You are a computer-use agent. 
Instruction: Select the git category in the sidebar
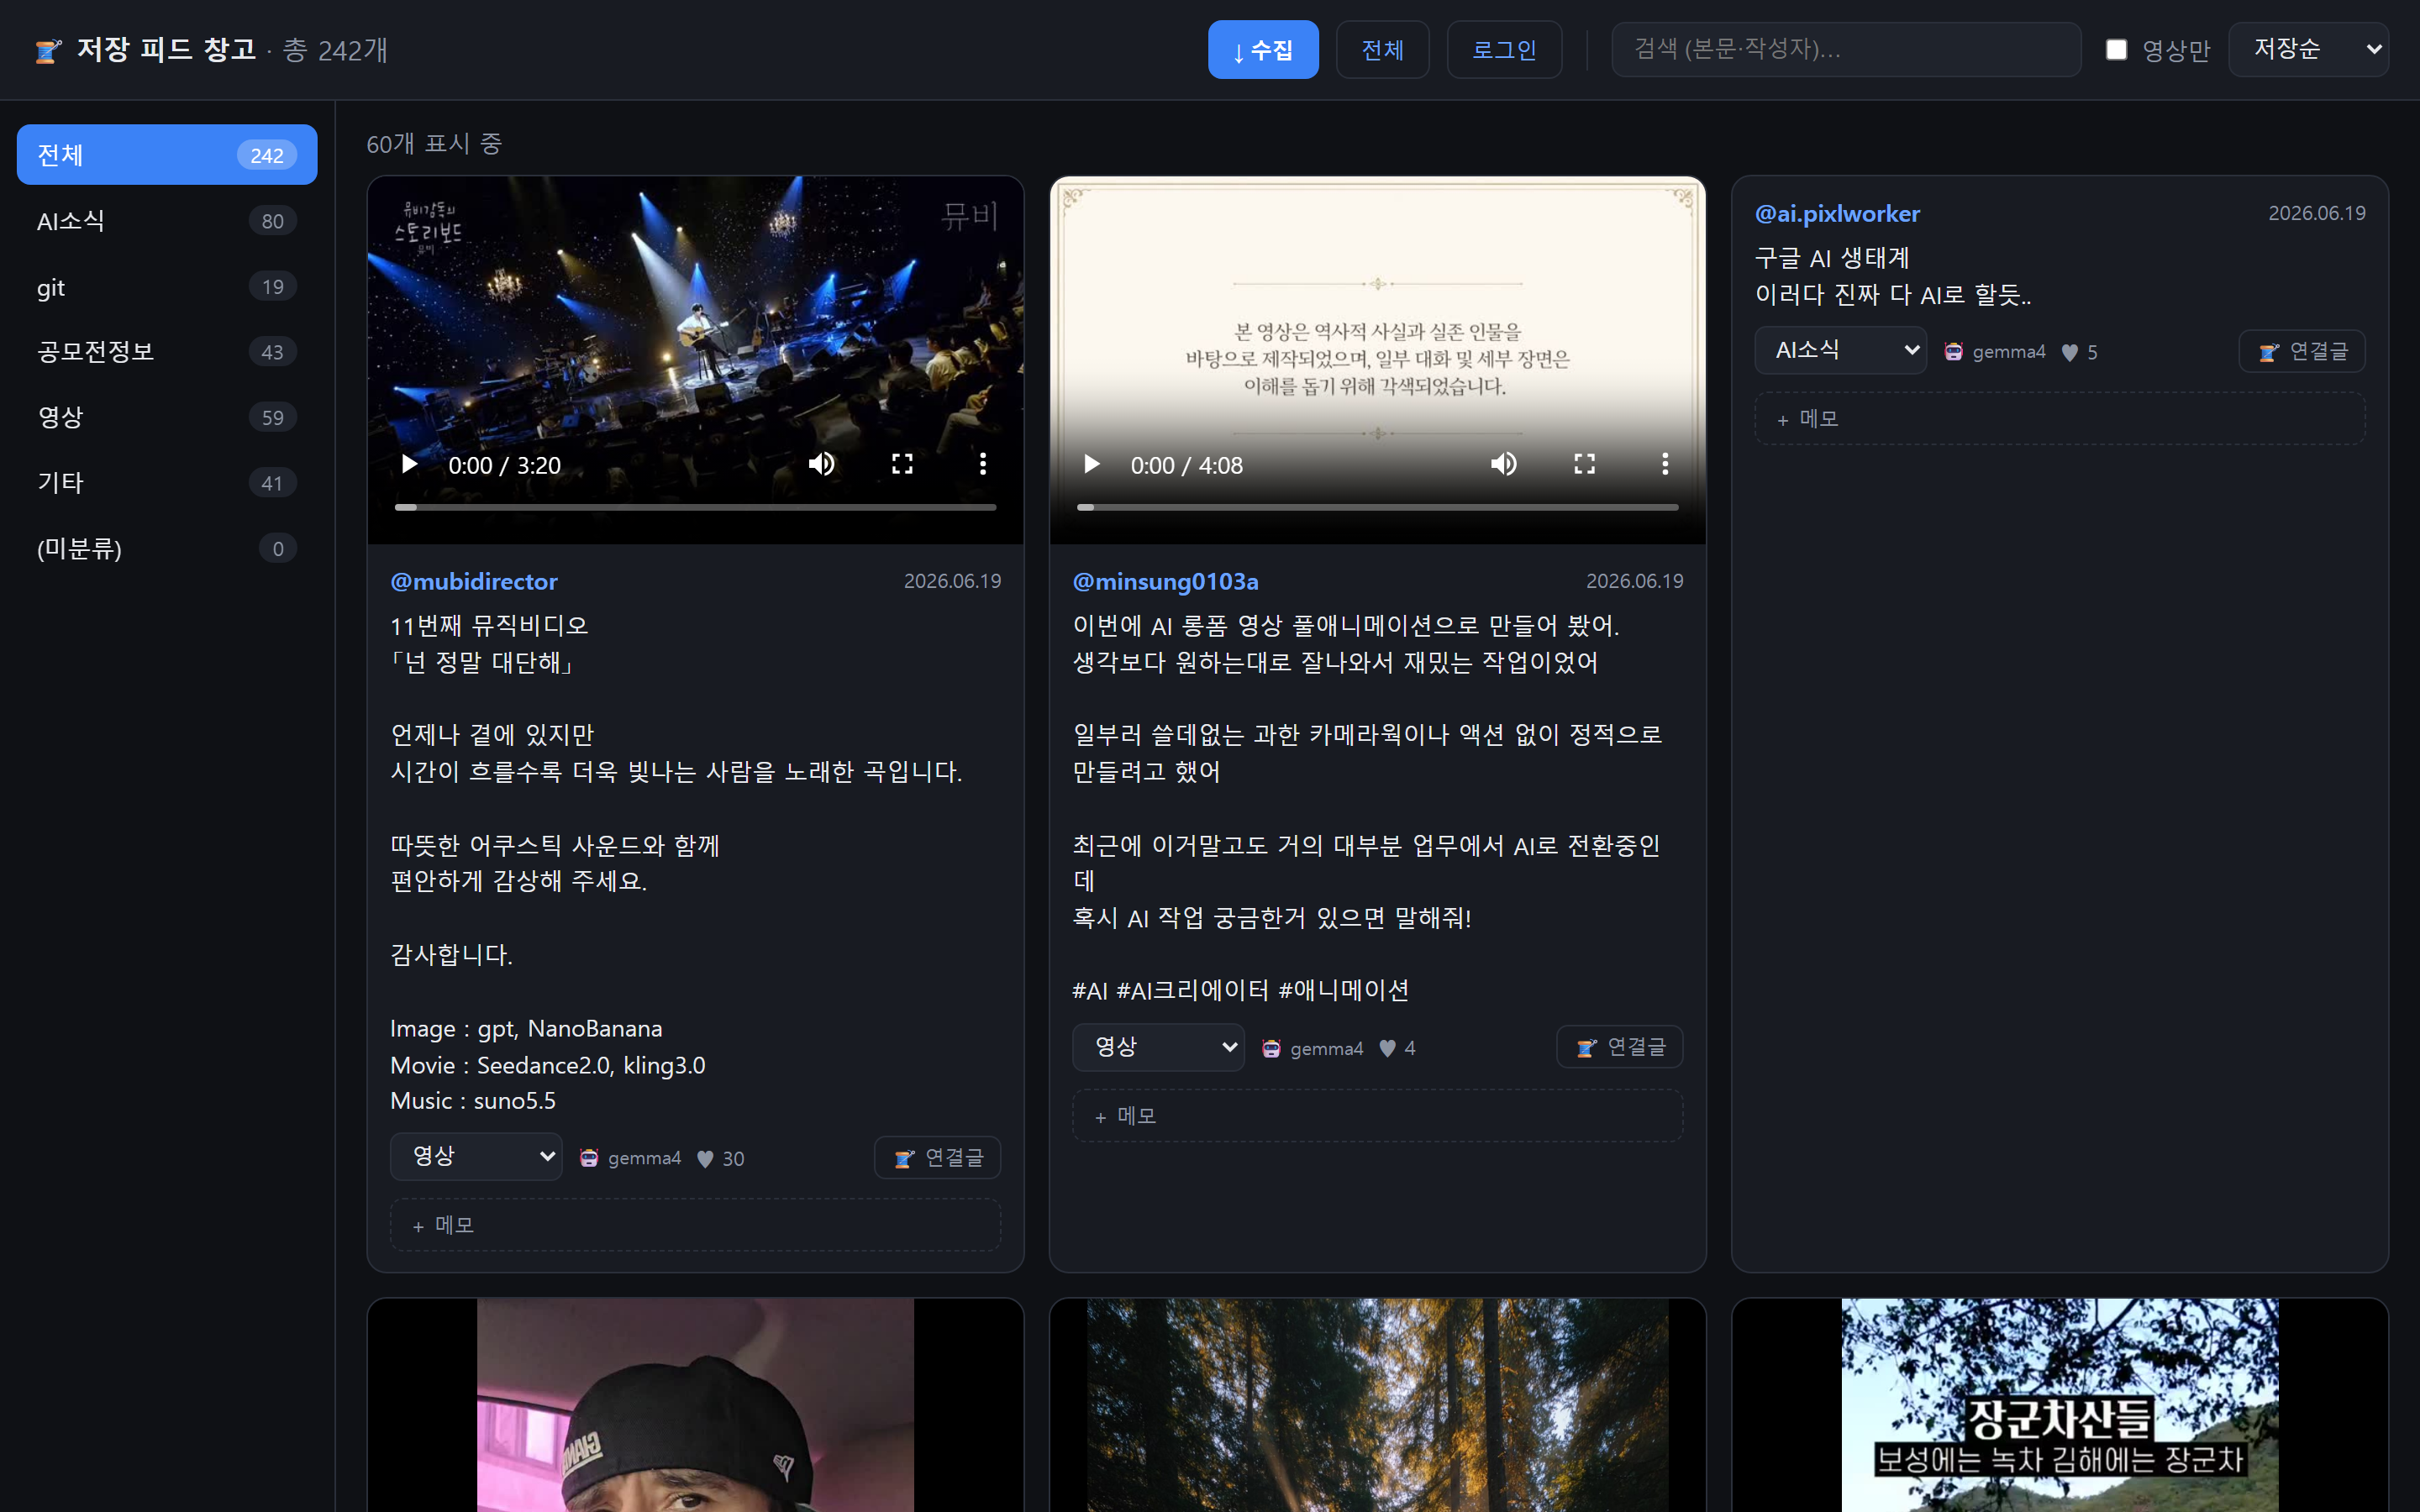click(167, 287)
